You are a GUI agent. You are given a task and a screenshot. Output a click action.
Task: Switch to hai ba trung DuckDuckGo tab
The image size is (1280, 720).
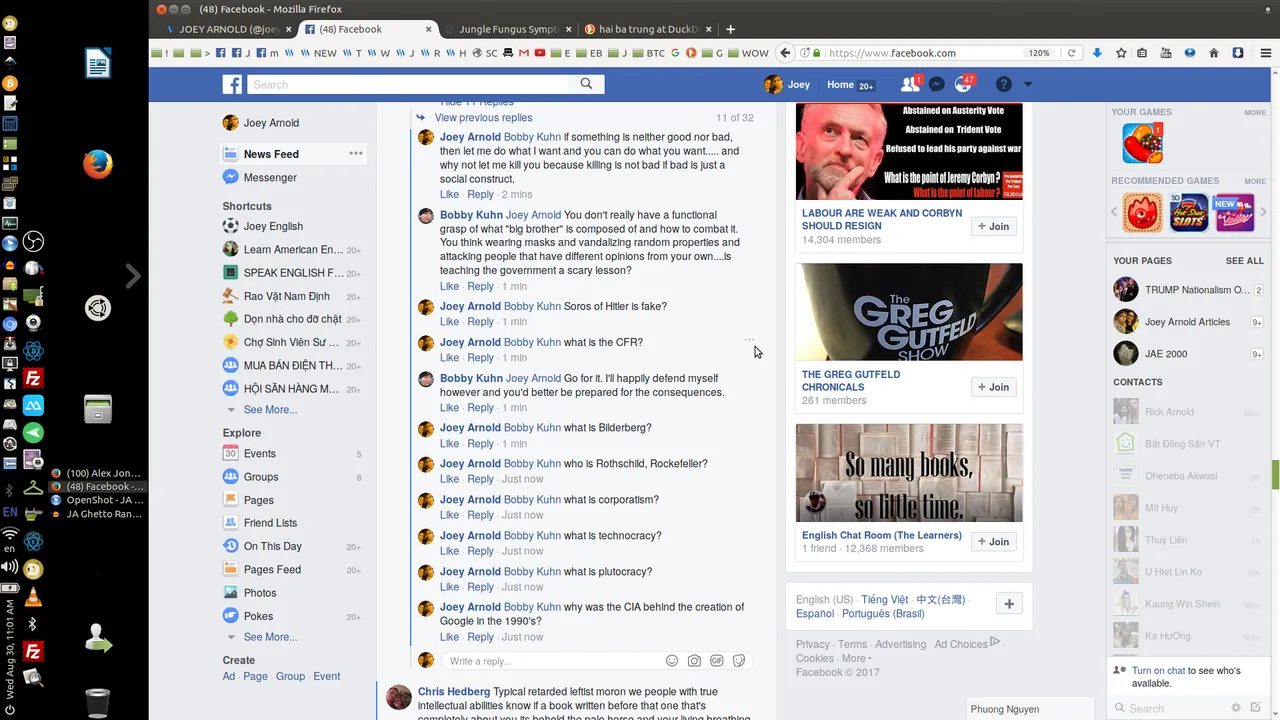click(648, 29)
